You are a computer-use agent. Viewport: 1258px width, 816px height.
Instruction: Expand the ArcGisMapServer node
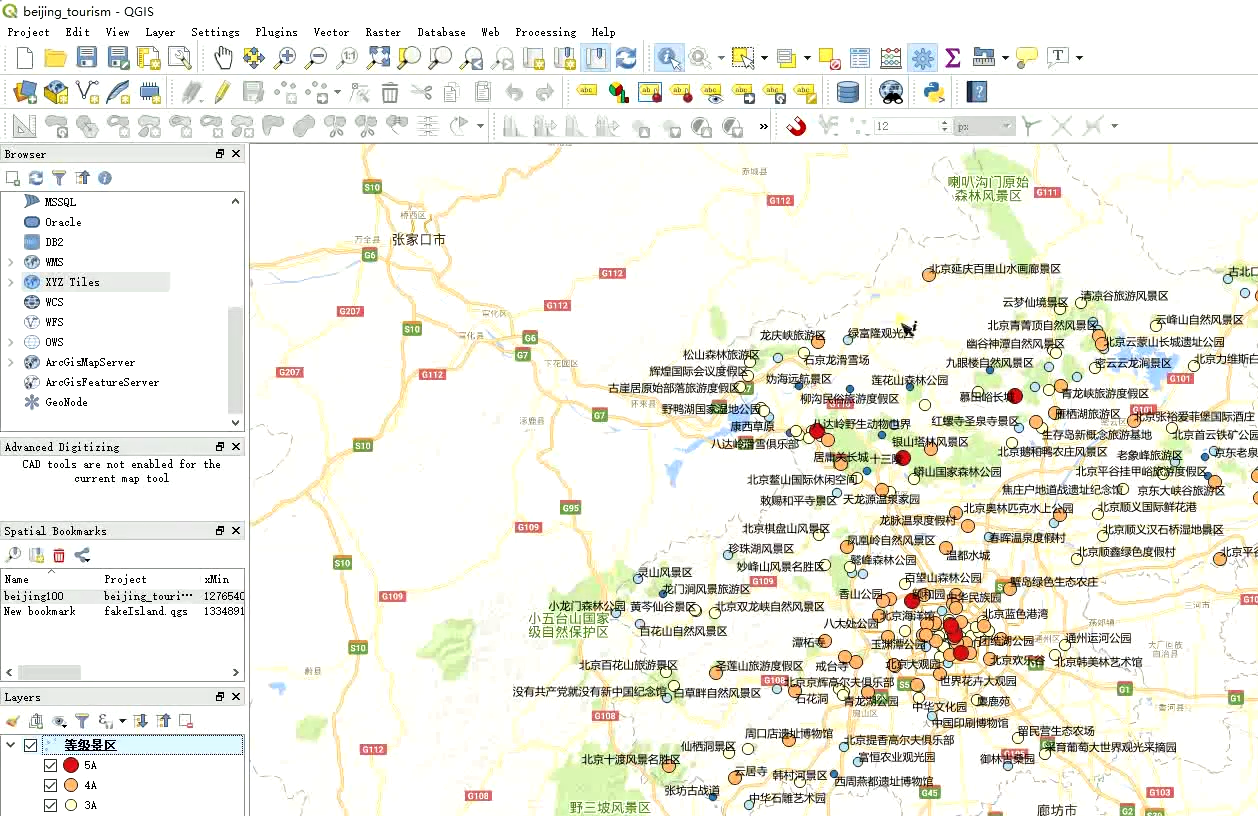click(x=11, y=362)
